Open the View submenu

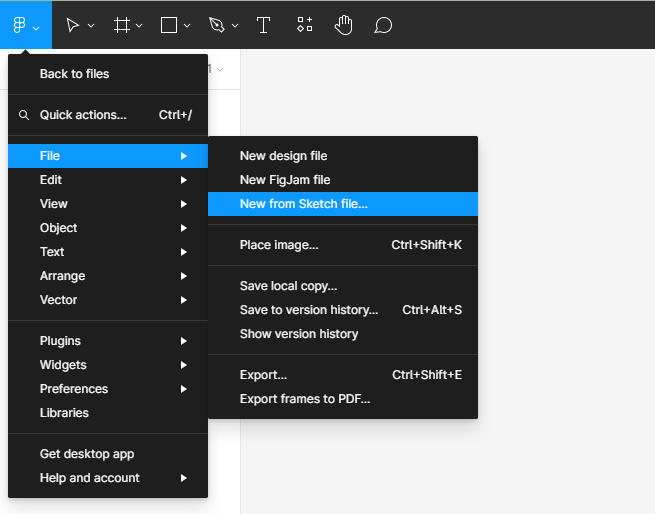(x=108, y=204)
